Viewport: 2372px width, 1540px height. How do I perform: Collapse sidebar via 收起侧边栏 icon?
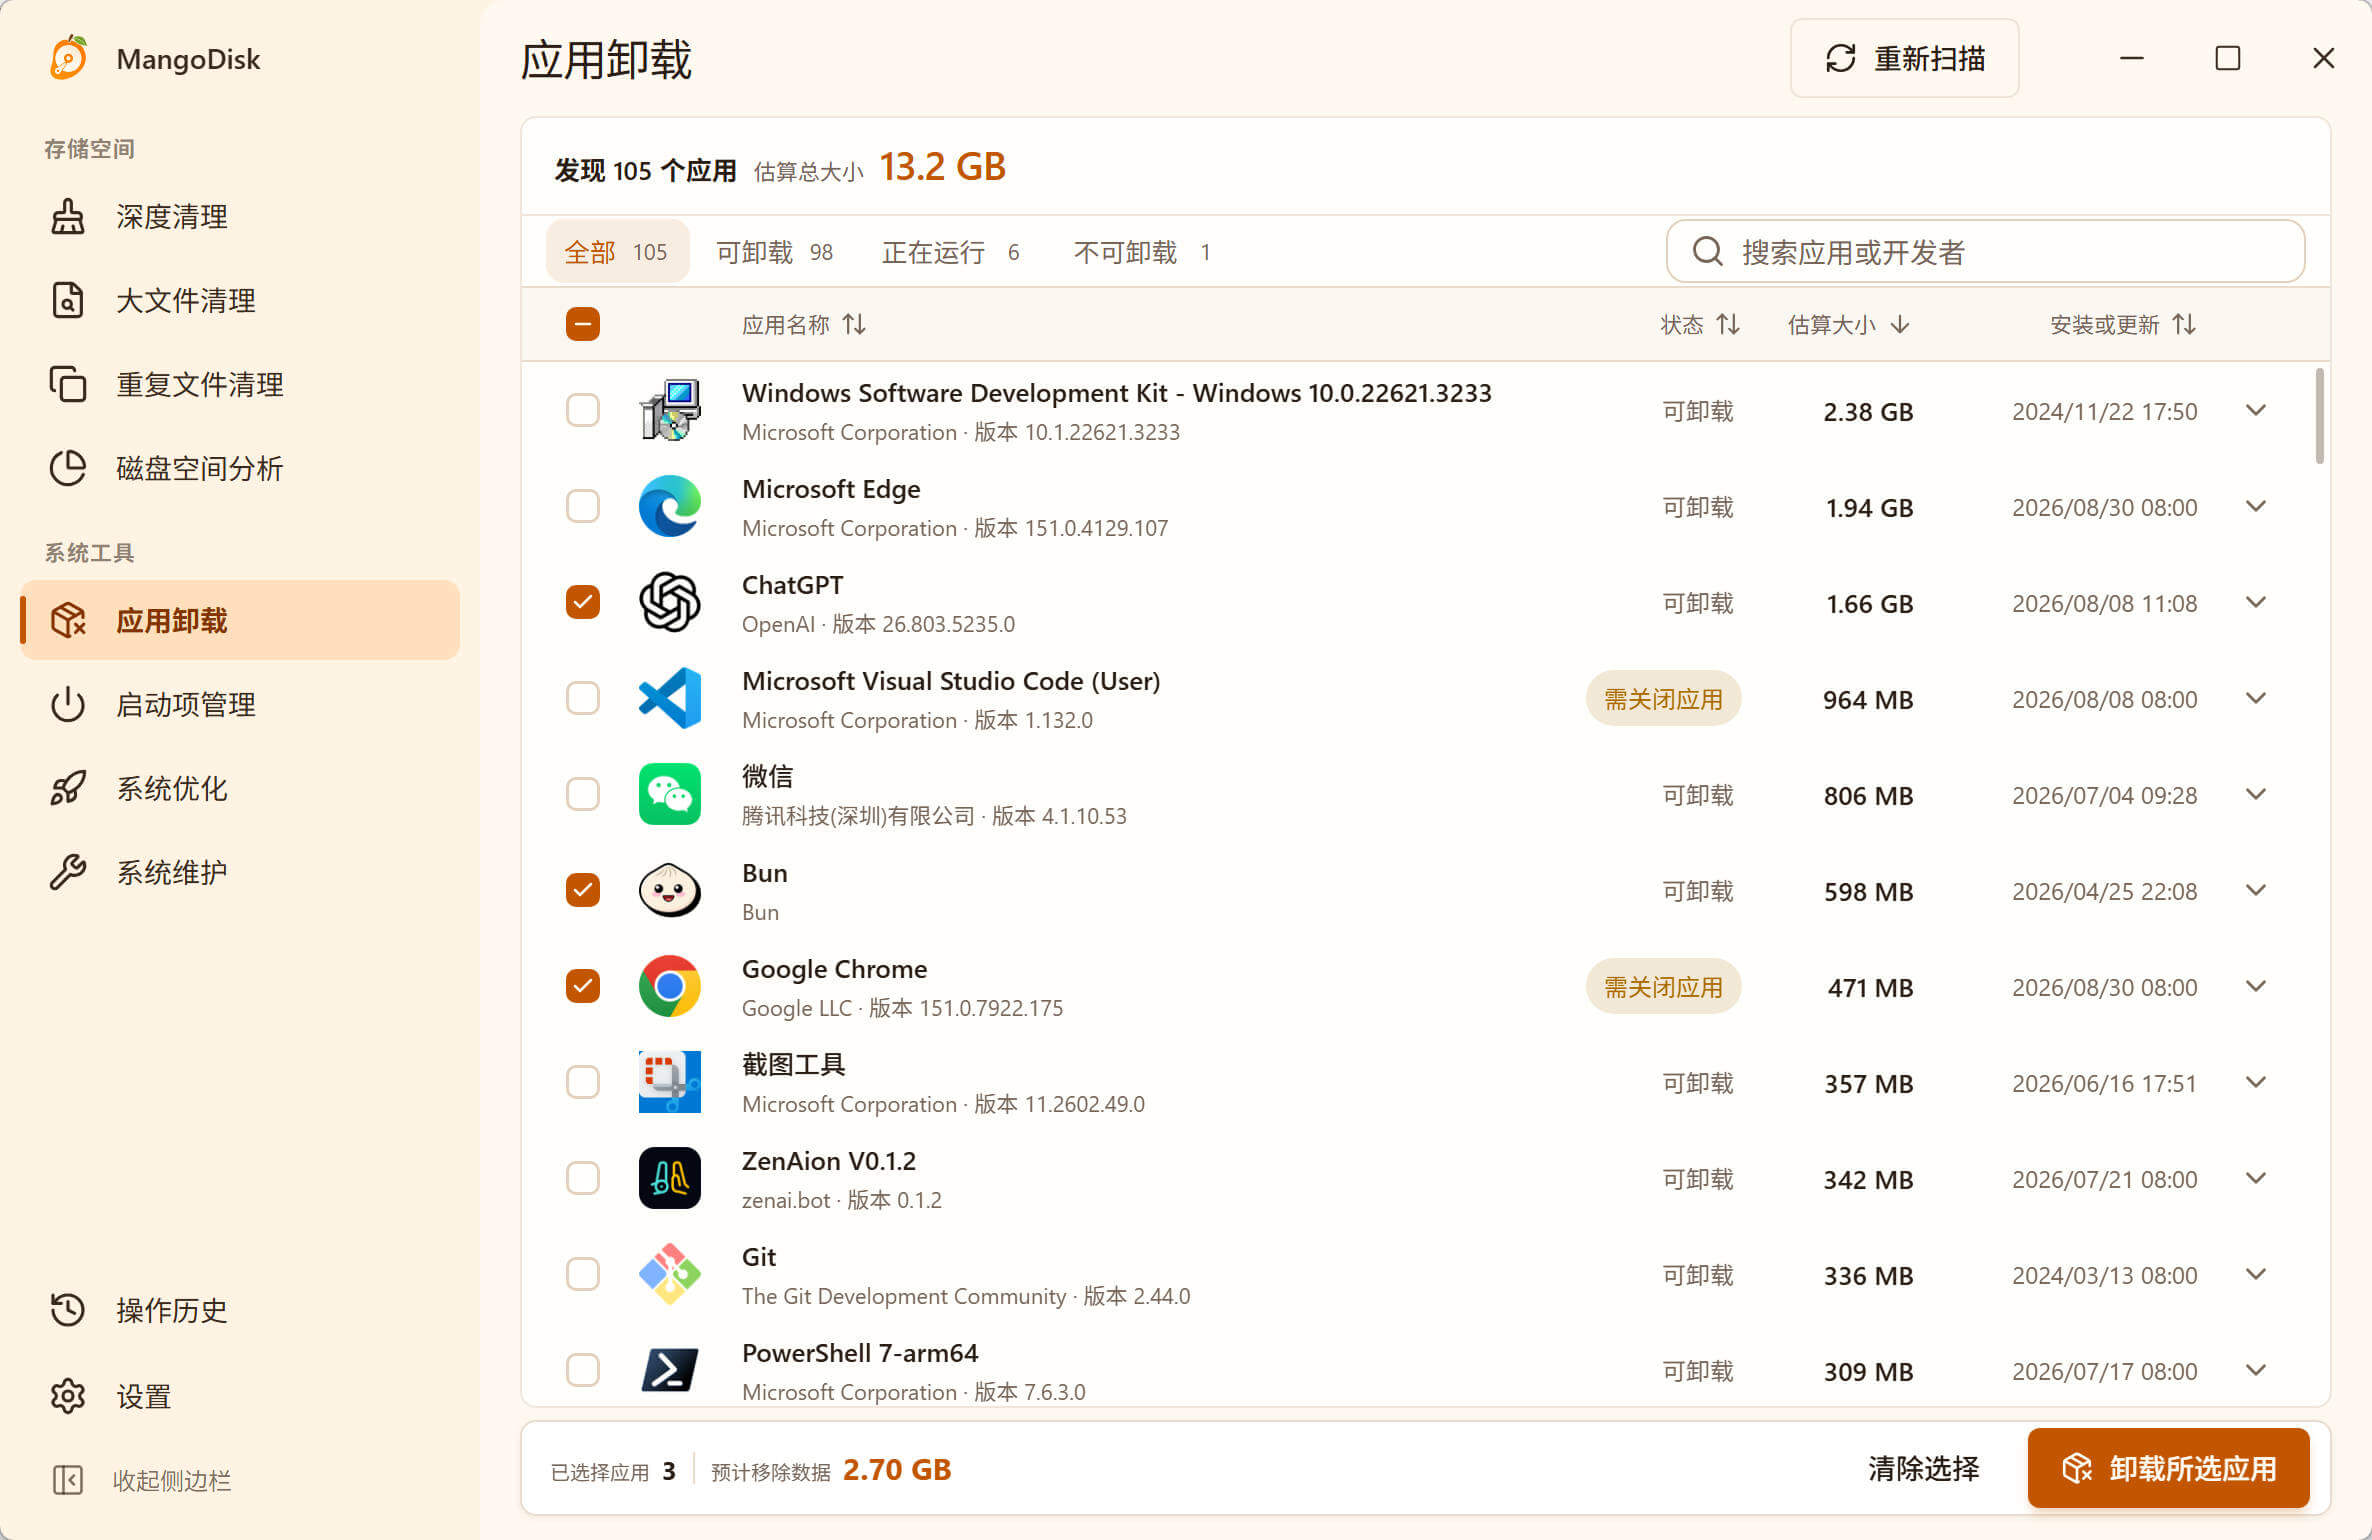(68, 1481)
